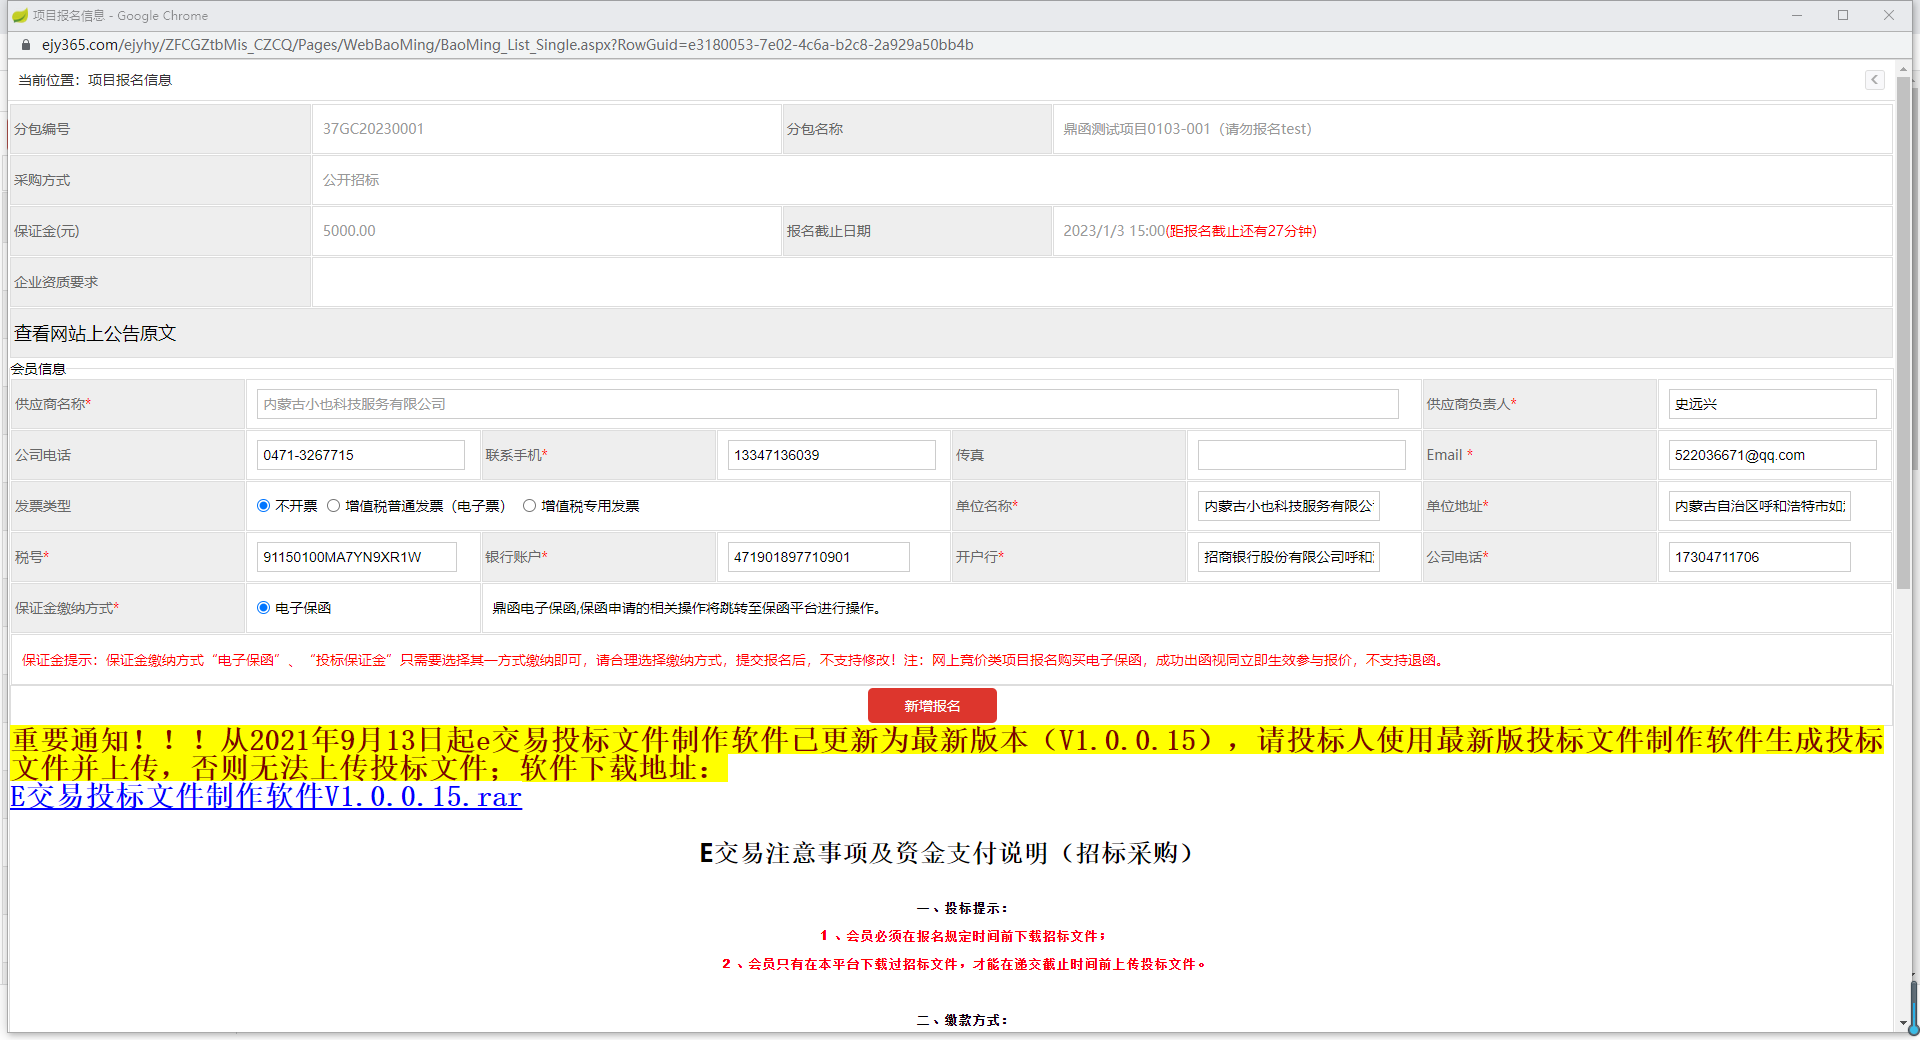This screenshot has height=1040, width=1920.
Task: Click the 新增报名 button
Action: (x=932, y=706)
